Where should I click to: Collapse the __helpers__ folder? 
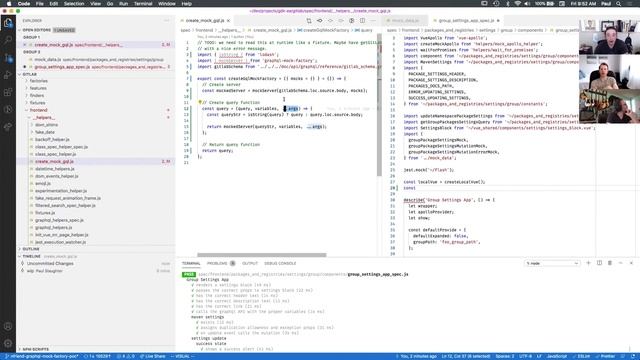coord(44,118)
